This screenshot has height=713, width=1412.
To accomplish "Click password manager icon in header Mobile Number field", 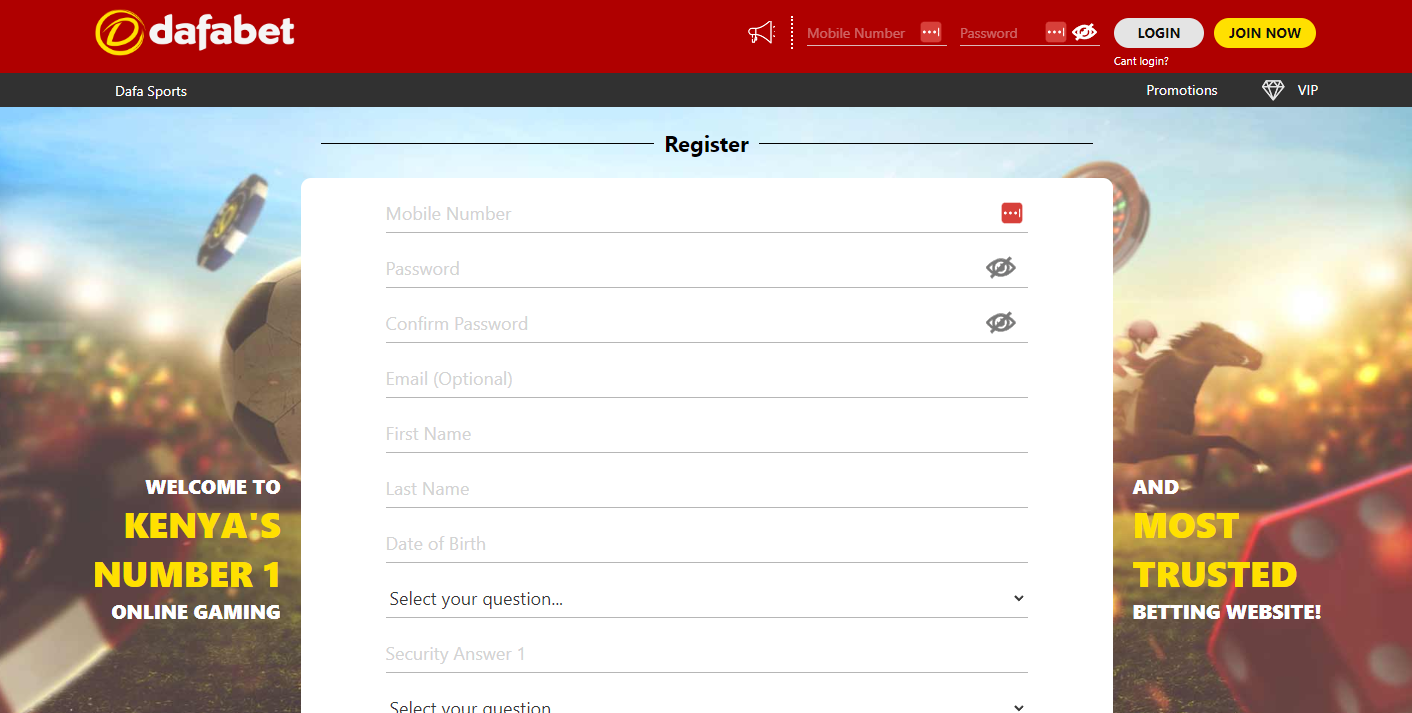I will pos(931,32).
